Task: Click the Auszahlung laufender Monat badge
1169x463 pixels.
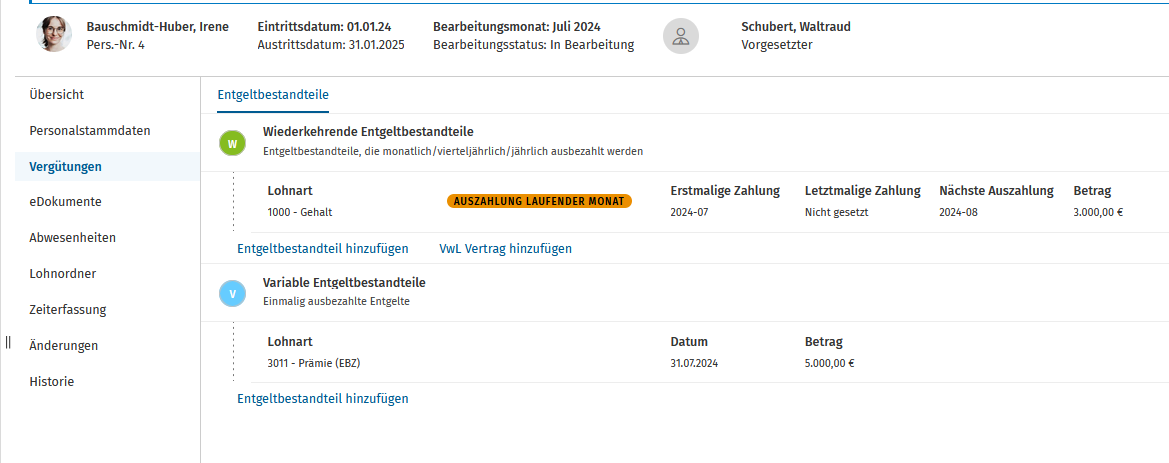Action: 539,201
